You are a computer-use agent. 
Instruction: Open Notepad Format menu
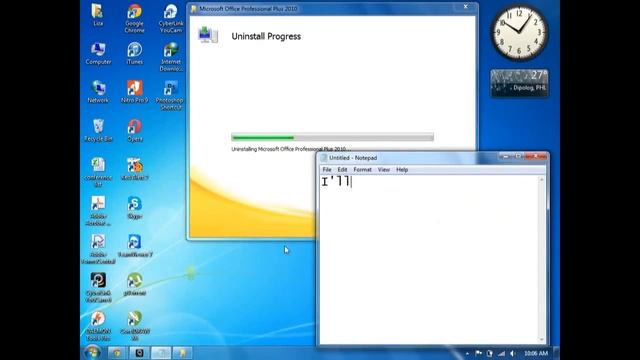click(x=362, y=169)
